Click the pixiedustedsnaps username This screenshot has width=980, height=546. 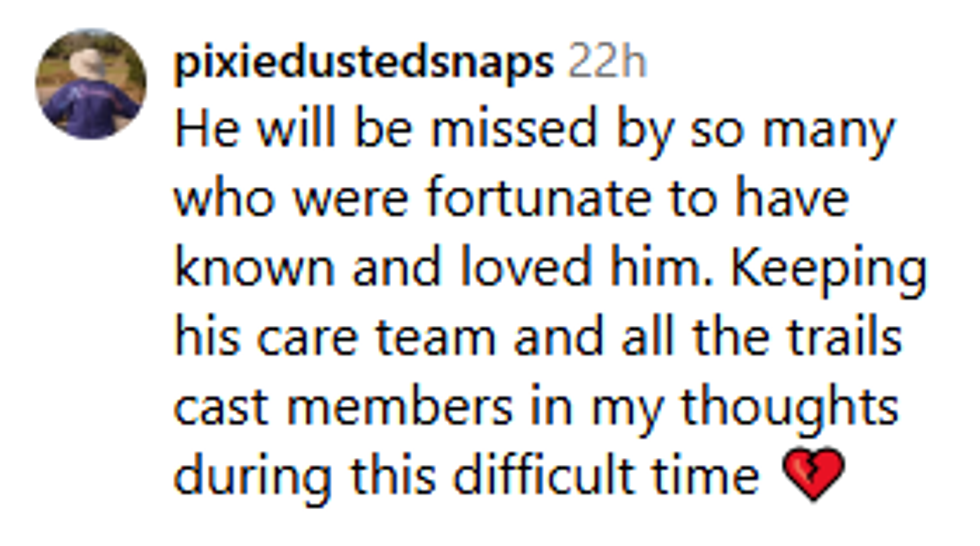tap(362, 63)
